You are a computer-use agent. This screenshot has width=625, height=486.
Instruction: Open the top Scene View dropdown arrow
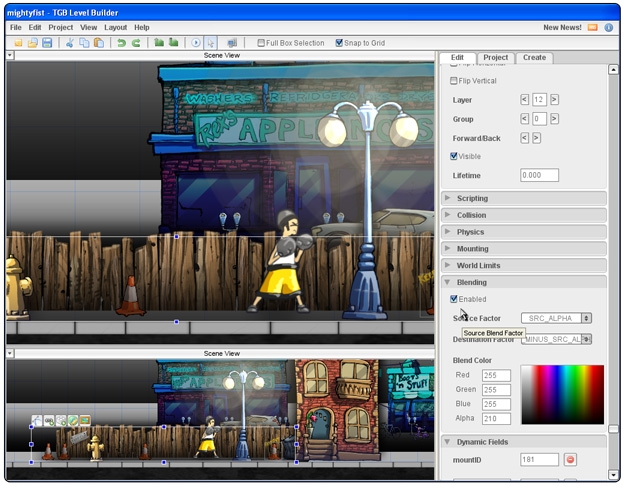coord(10,55)
